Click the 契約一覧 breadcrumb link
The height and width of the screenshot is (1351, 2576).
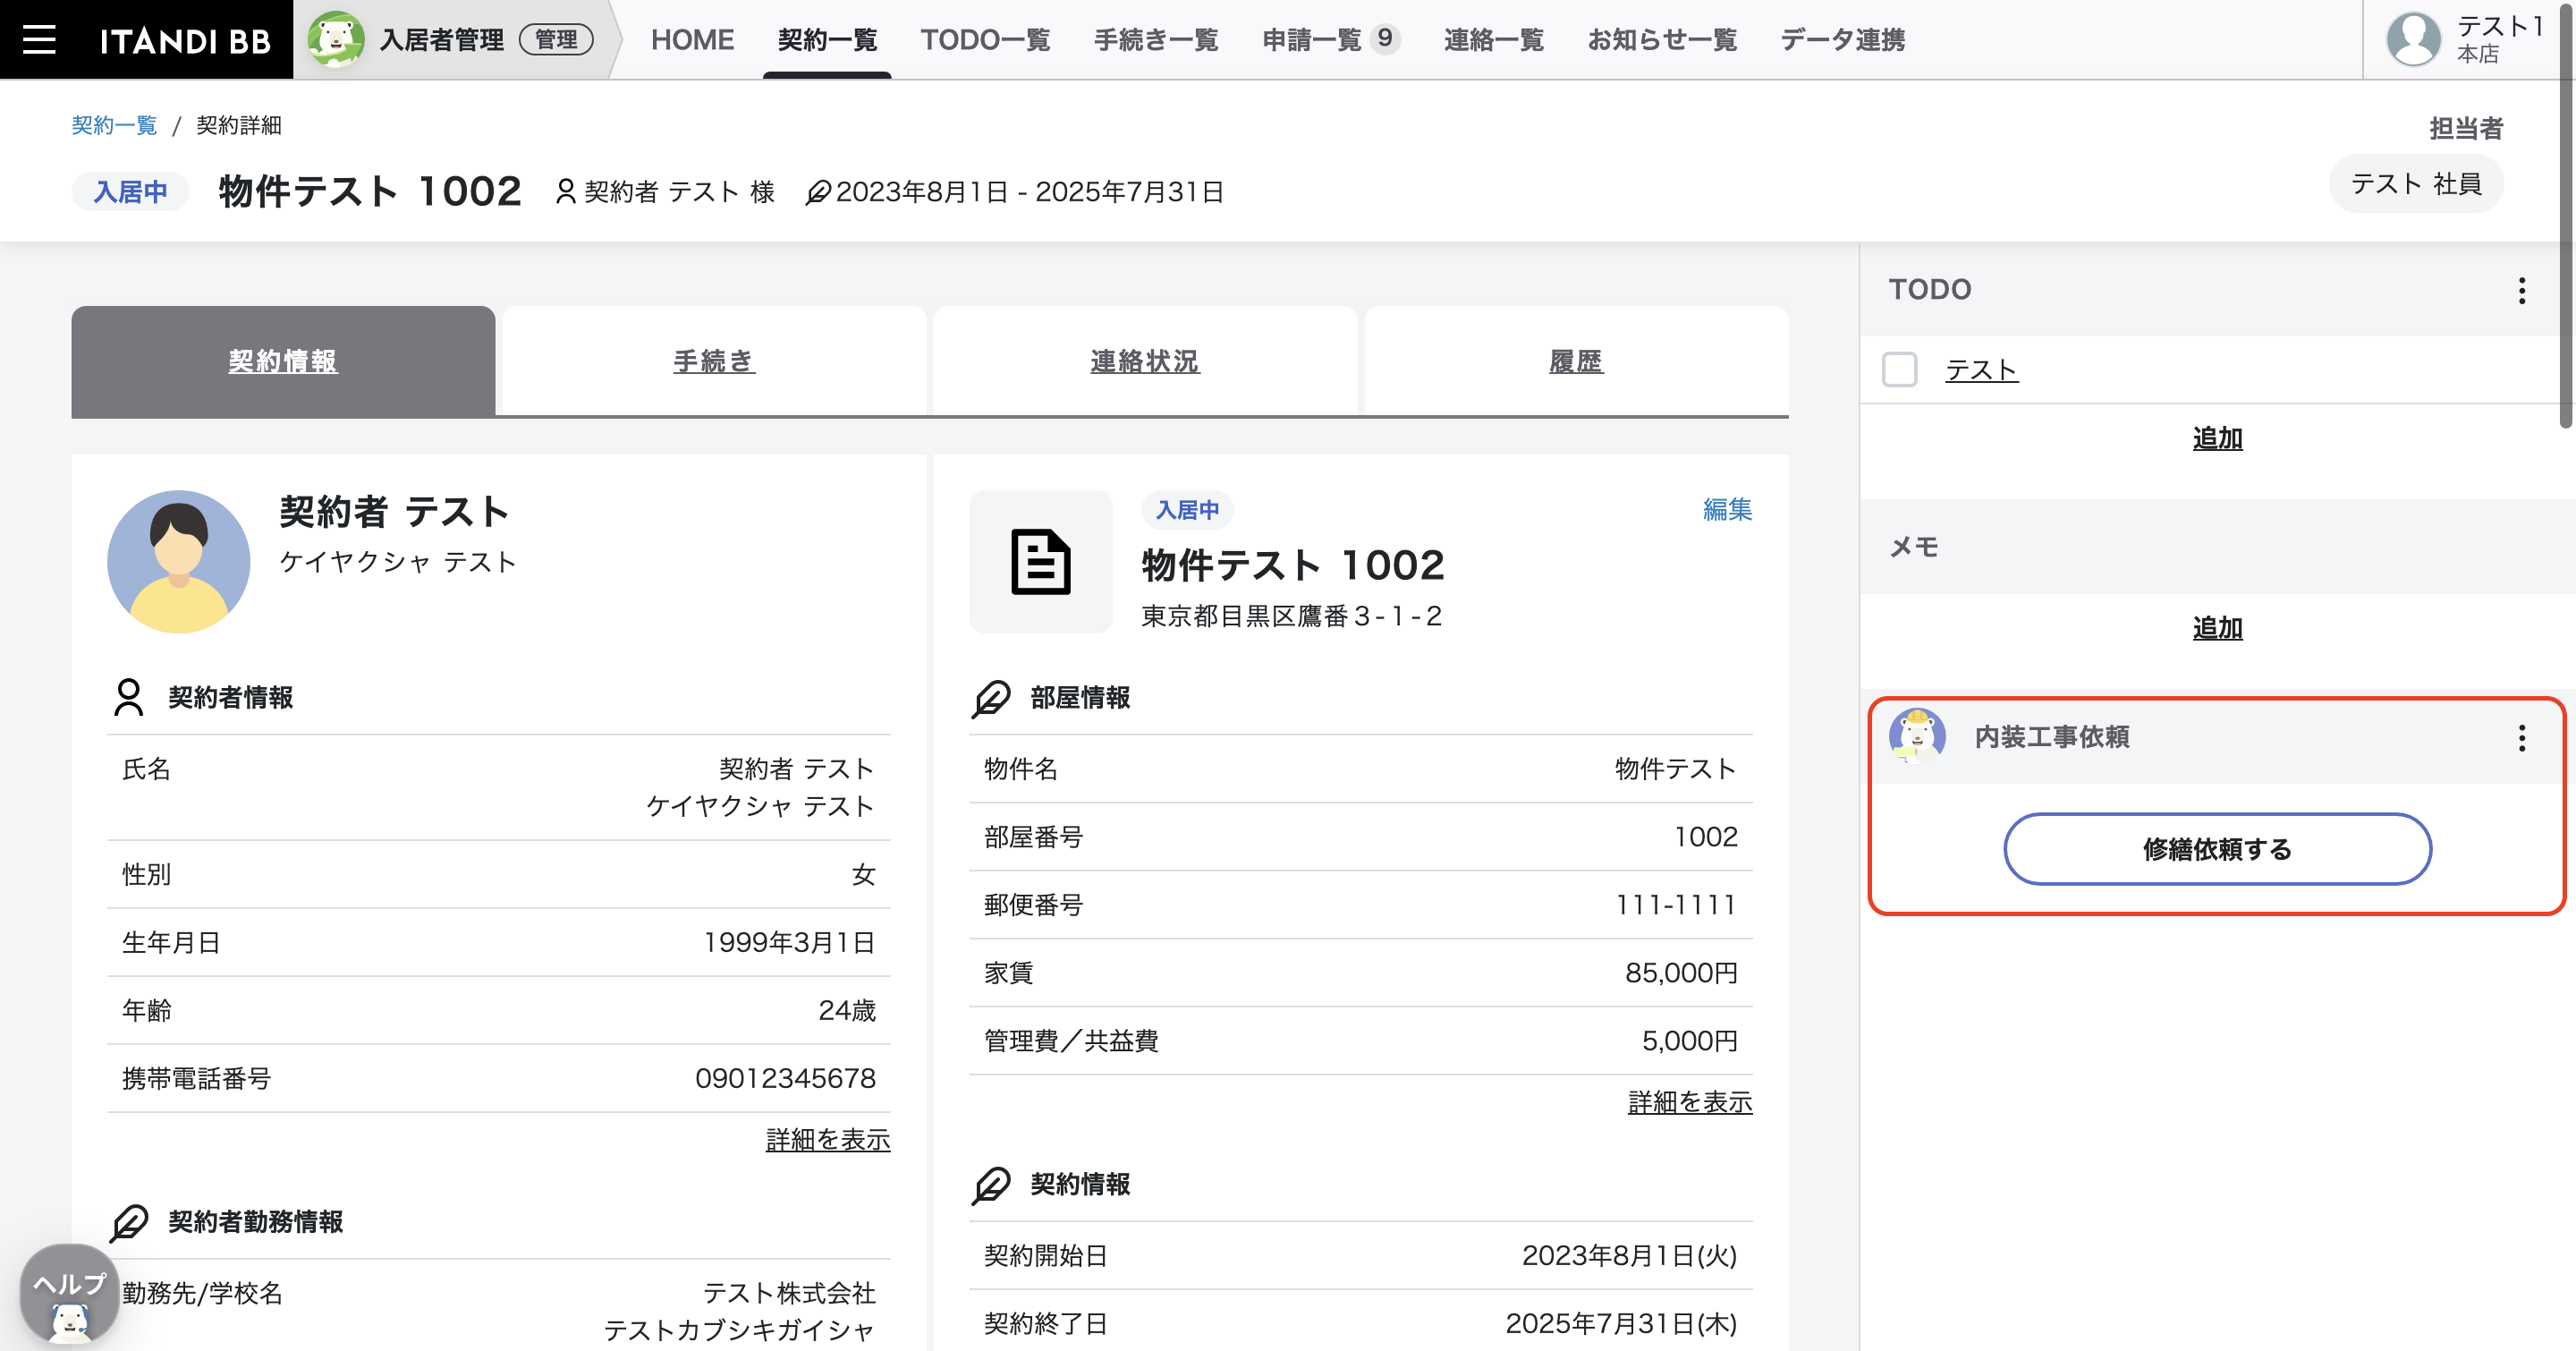(114, 125)
